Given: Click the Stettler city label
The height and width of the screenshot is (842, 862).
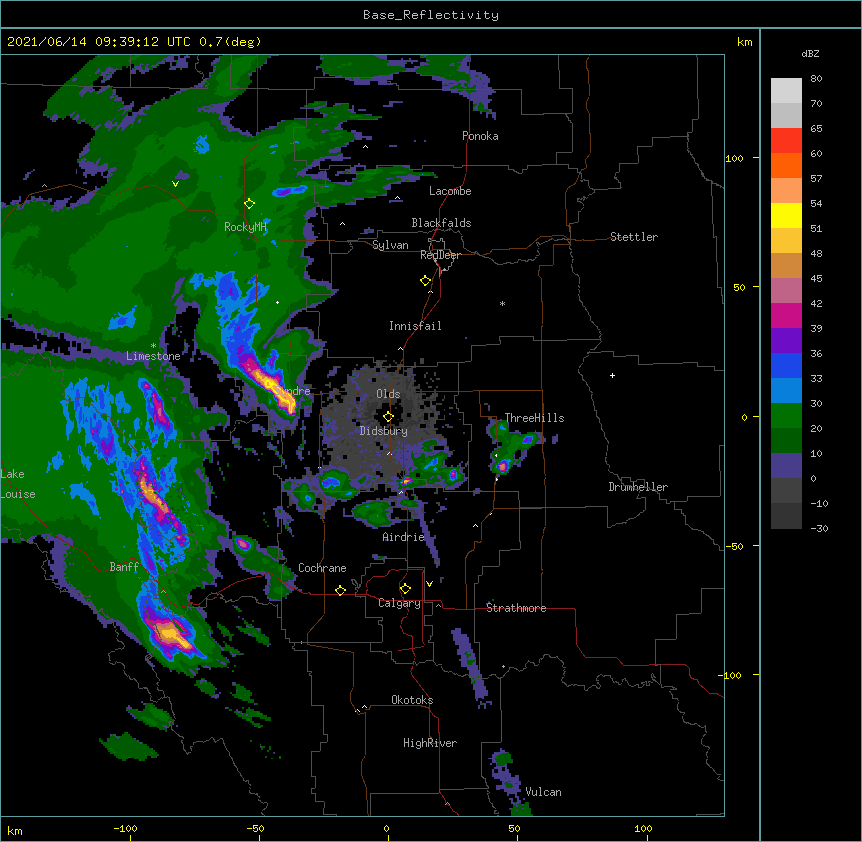Looking at the screenshot, I should click(634, 237).
